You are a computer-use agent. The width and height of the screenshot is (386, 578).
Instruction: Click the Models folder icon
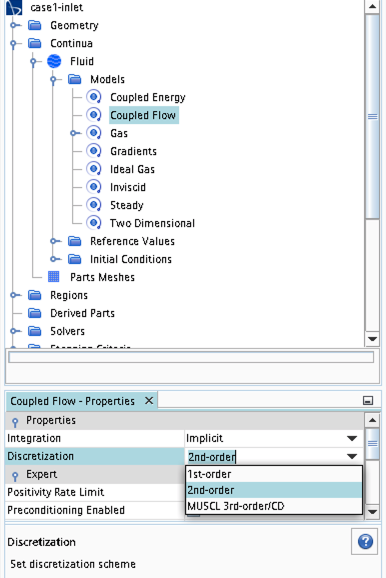point(74,79)
